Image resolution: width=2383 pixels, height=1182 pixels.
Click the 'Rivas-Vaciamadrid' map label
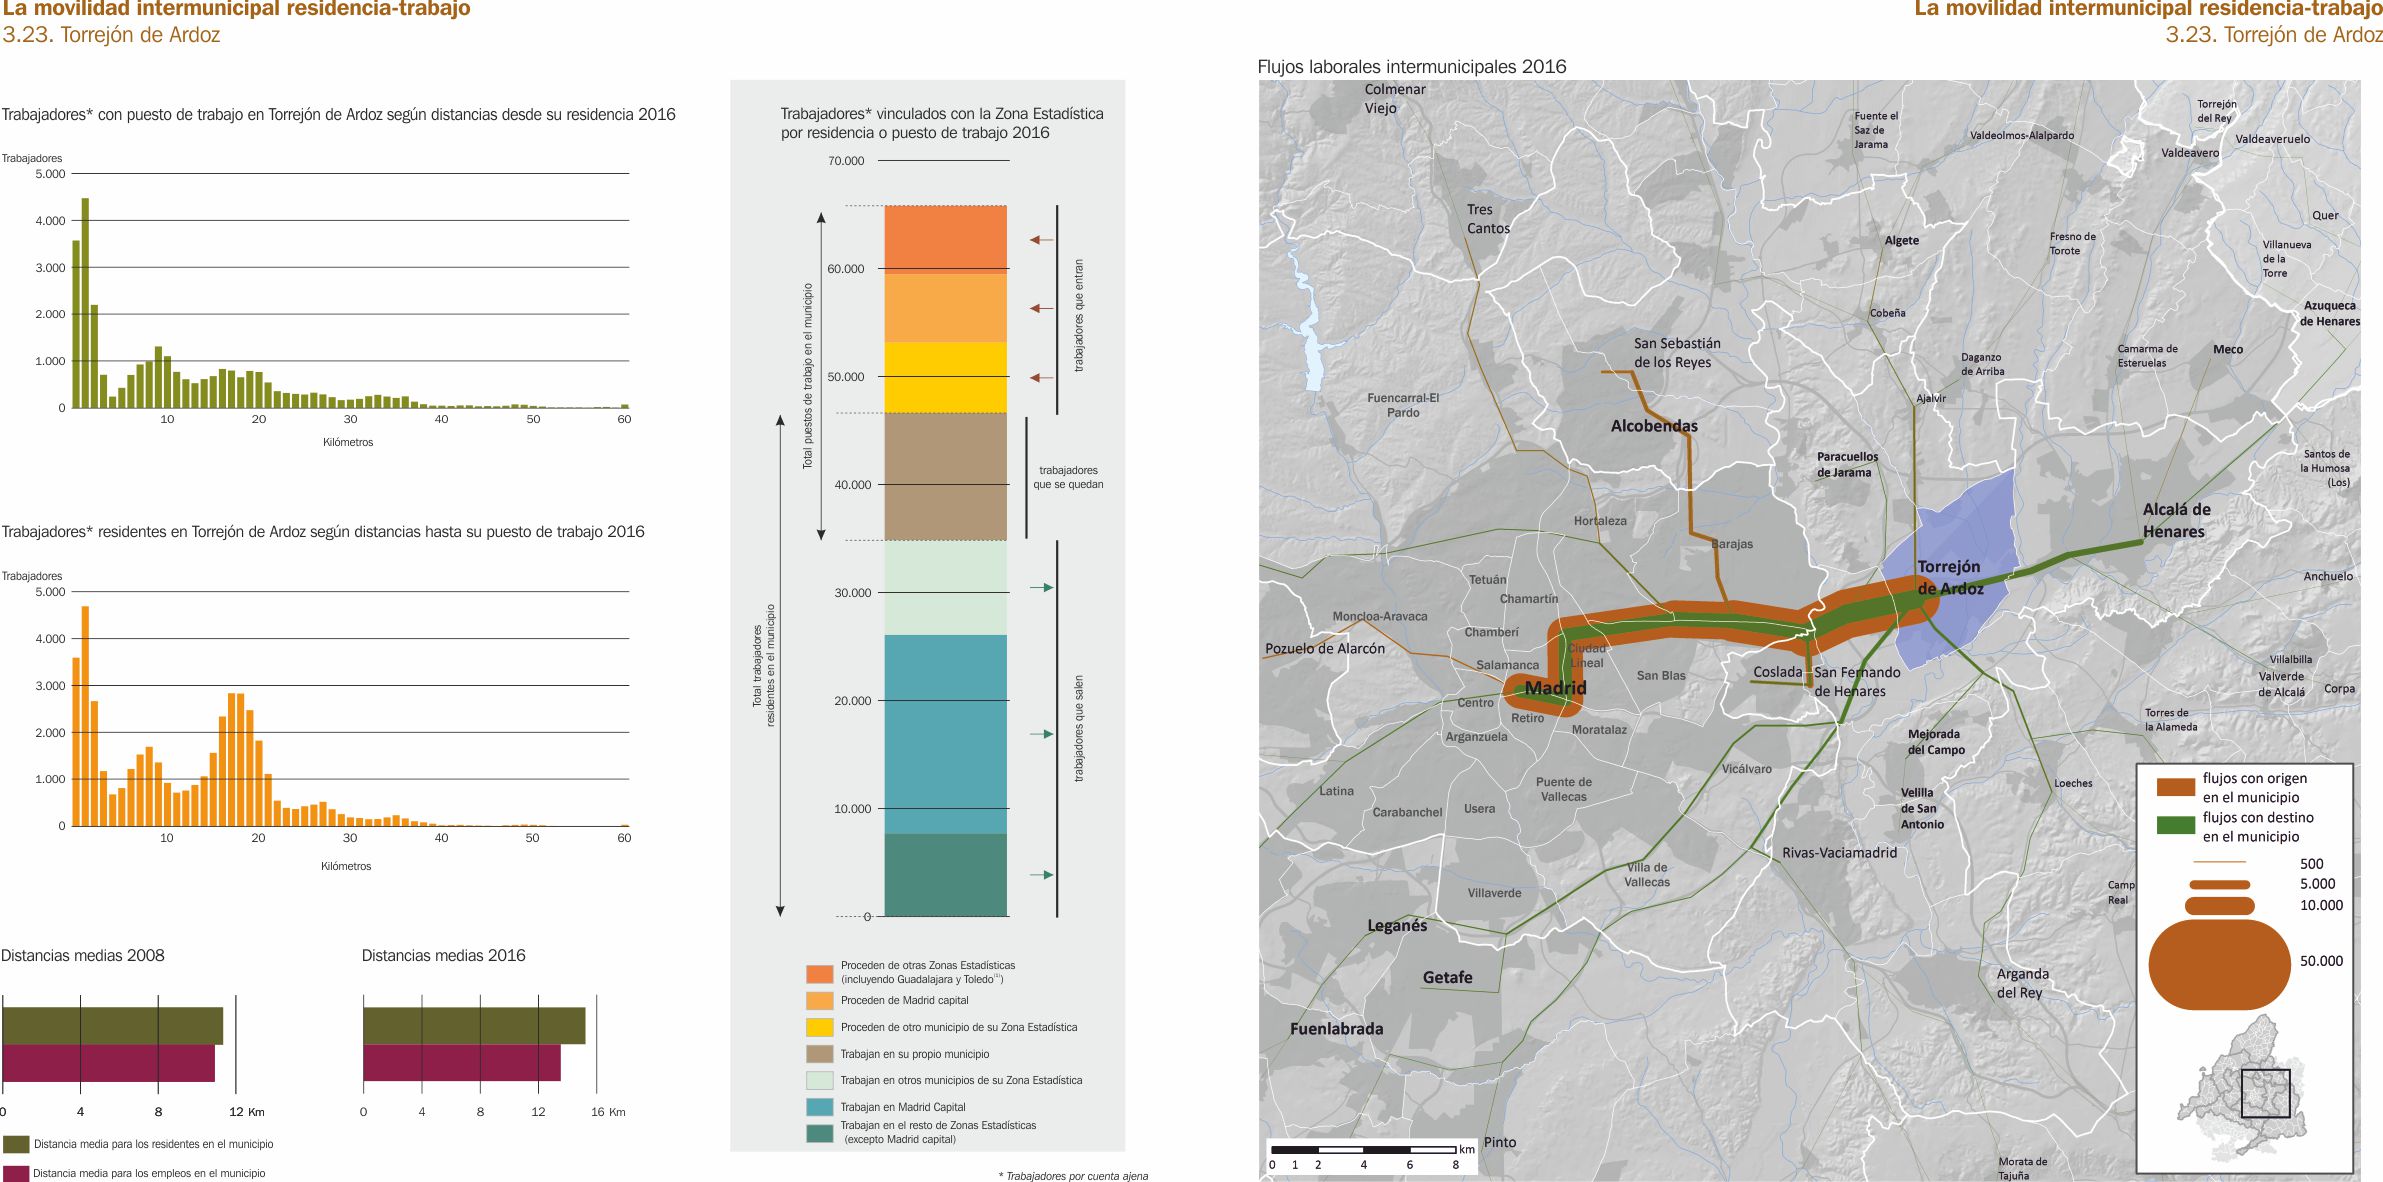[1839, 853]
